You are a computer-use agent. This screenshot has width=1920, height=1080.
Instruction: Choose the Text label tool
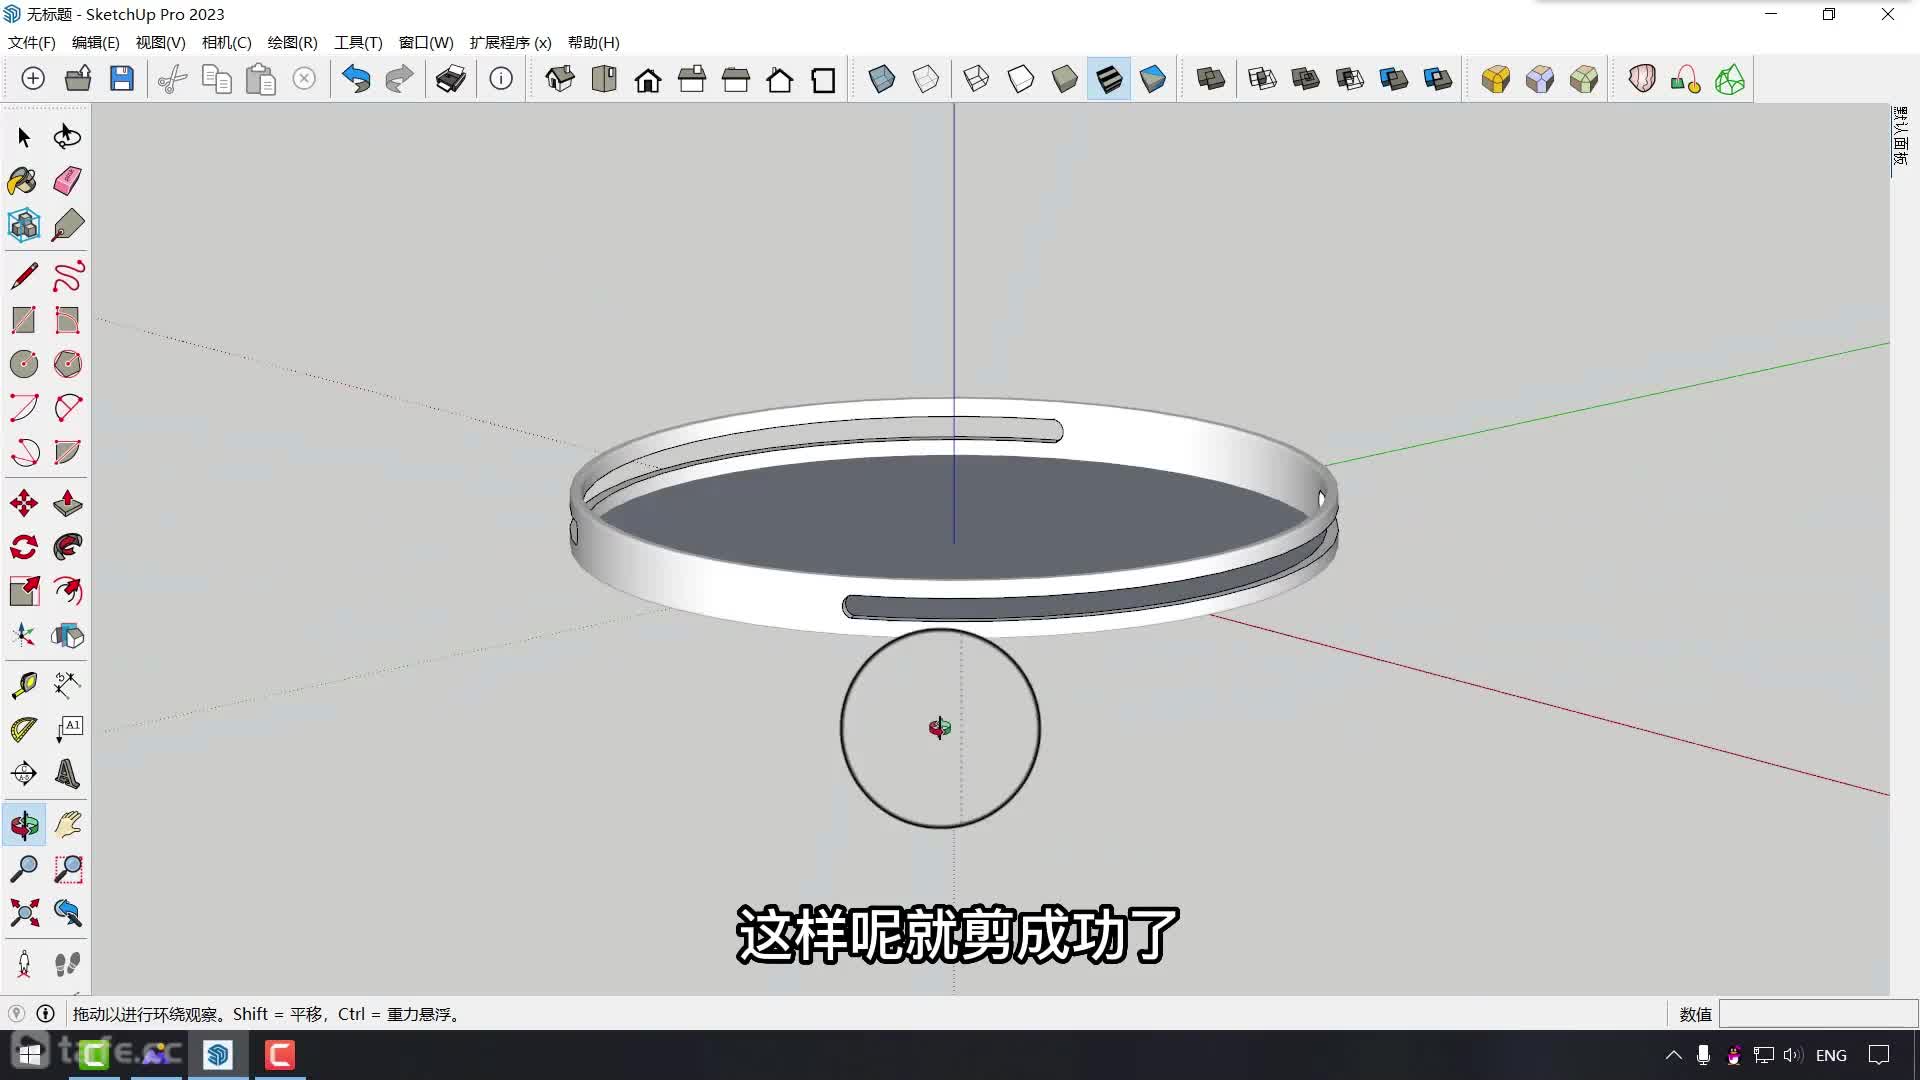tap(67, 729)
